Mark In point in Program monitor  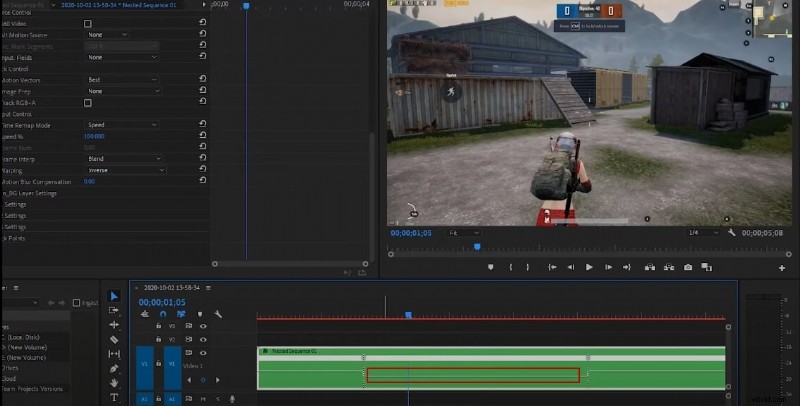pos(510,267)
